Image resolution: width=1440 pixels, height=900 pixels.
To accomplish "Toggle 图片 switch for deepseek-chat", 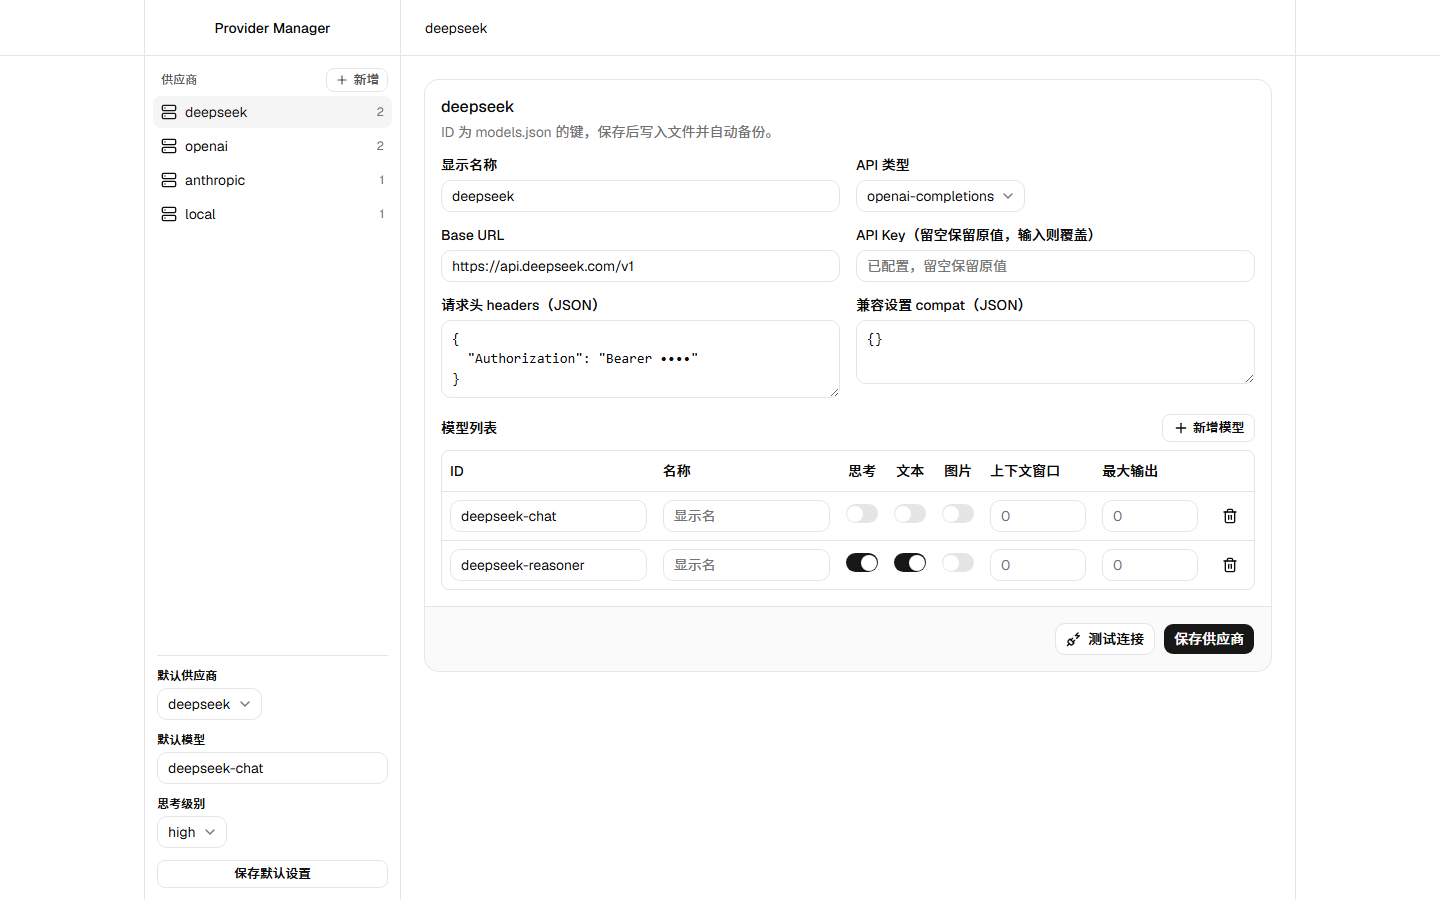I will 958,514.
